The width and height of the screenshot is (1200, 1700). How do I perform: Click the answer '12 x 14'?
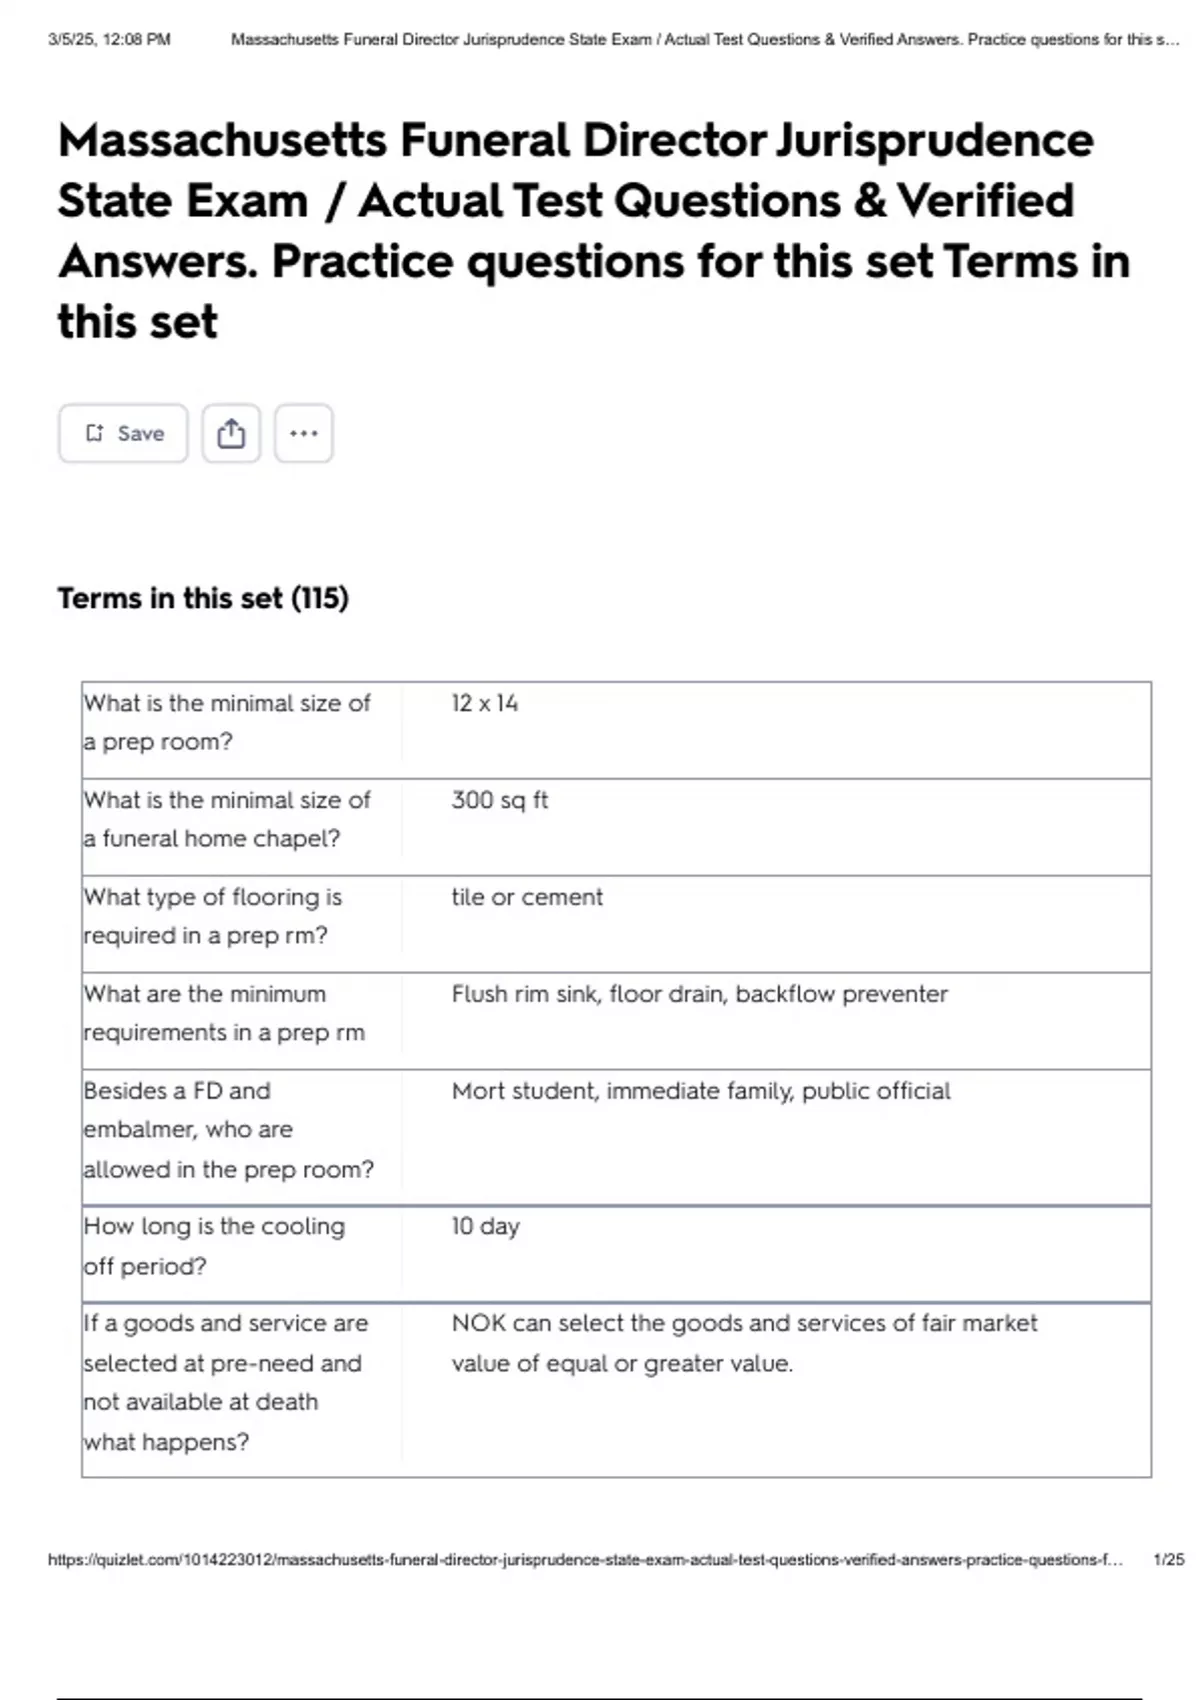click(x=482, y=703)
